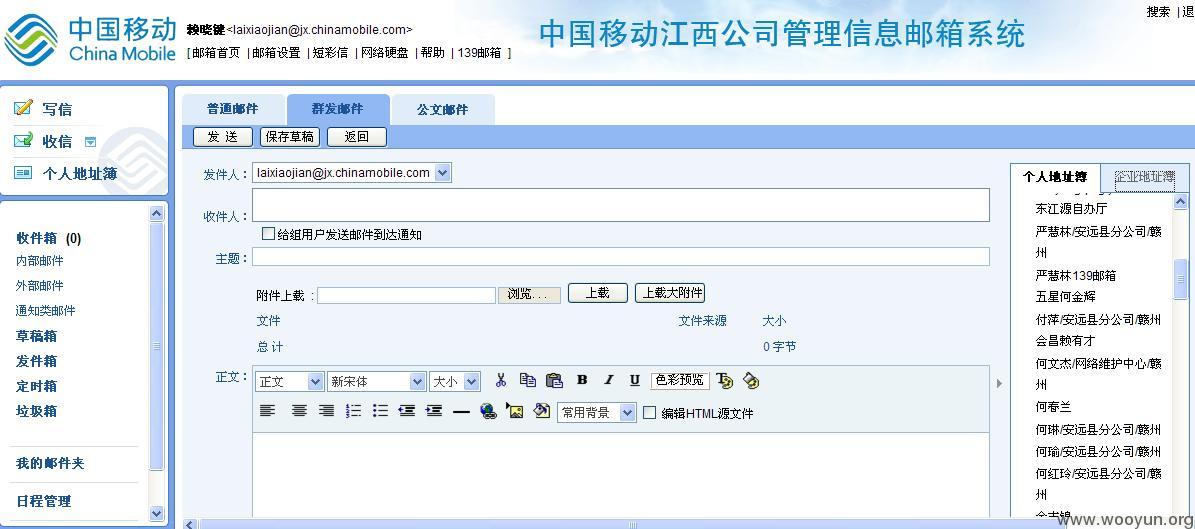Click the Copy icon in editor toolbar

pos(527,380)
